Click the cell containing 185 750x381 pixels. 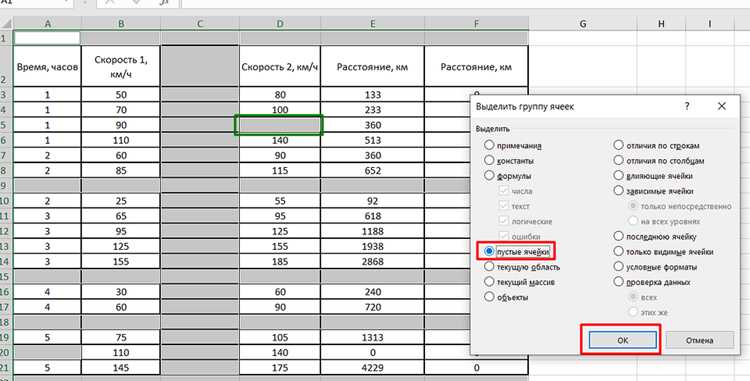coord(280,261)
